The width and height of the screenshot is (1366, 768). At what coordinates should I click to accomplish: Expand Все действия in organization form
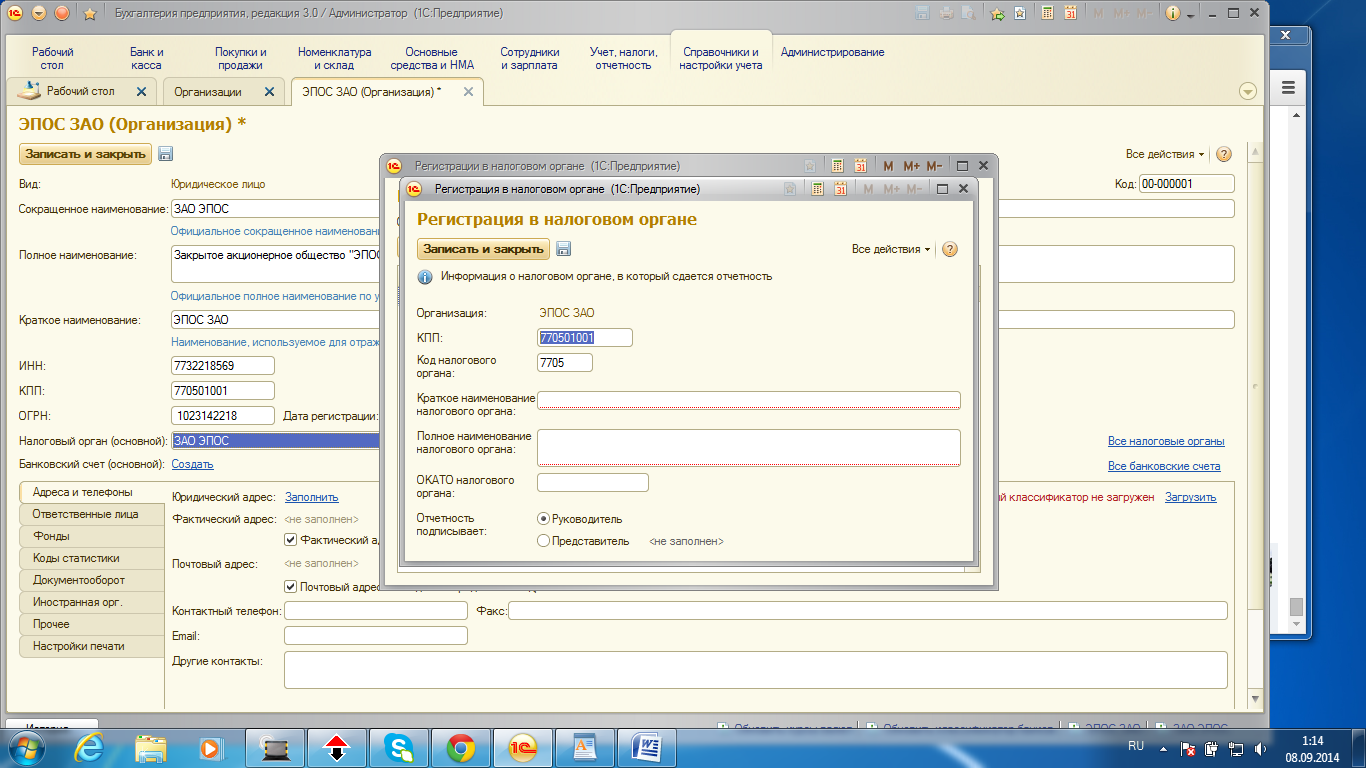coord(1165,154)
